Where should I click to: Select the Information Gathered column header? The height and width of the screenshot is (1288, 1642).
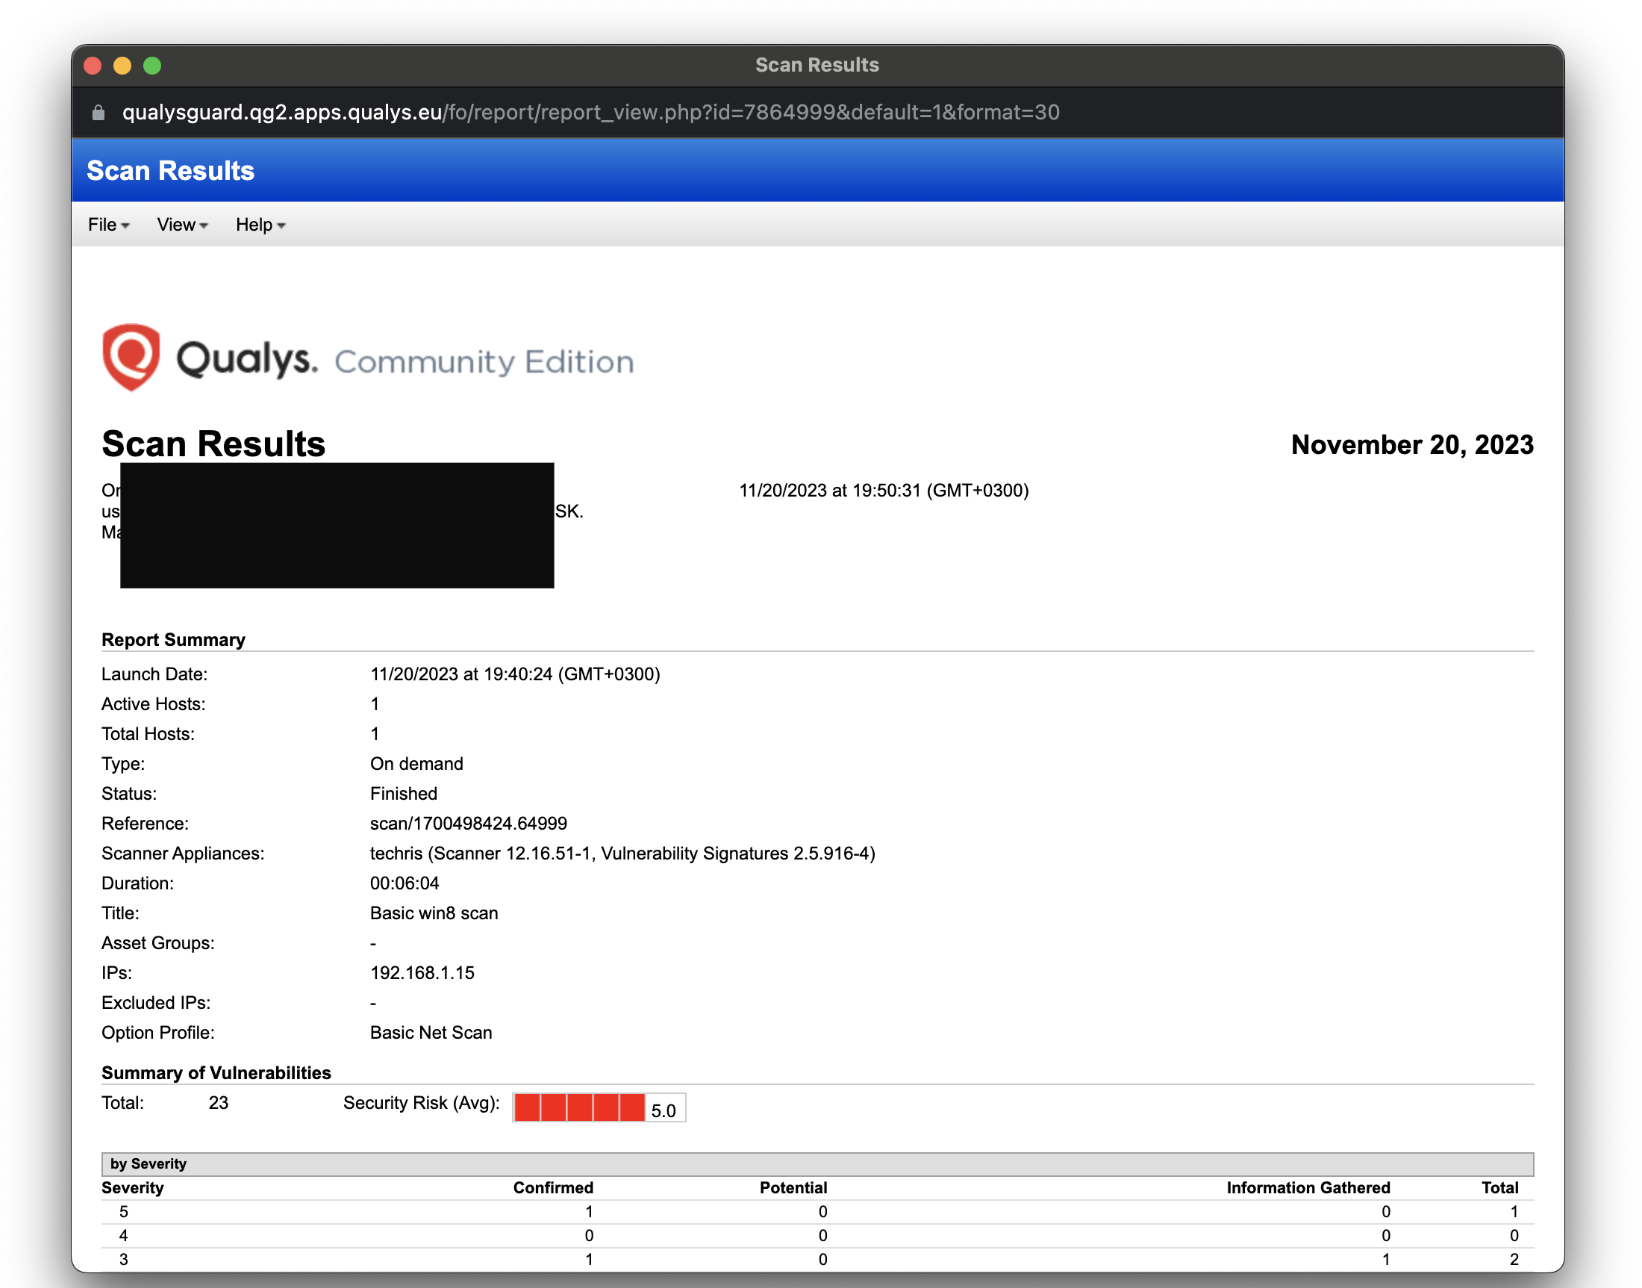1308,1188
